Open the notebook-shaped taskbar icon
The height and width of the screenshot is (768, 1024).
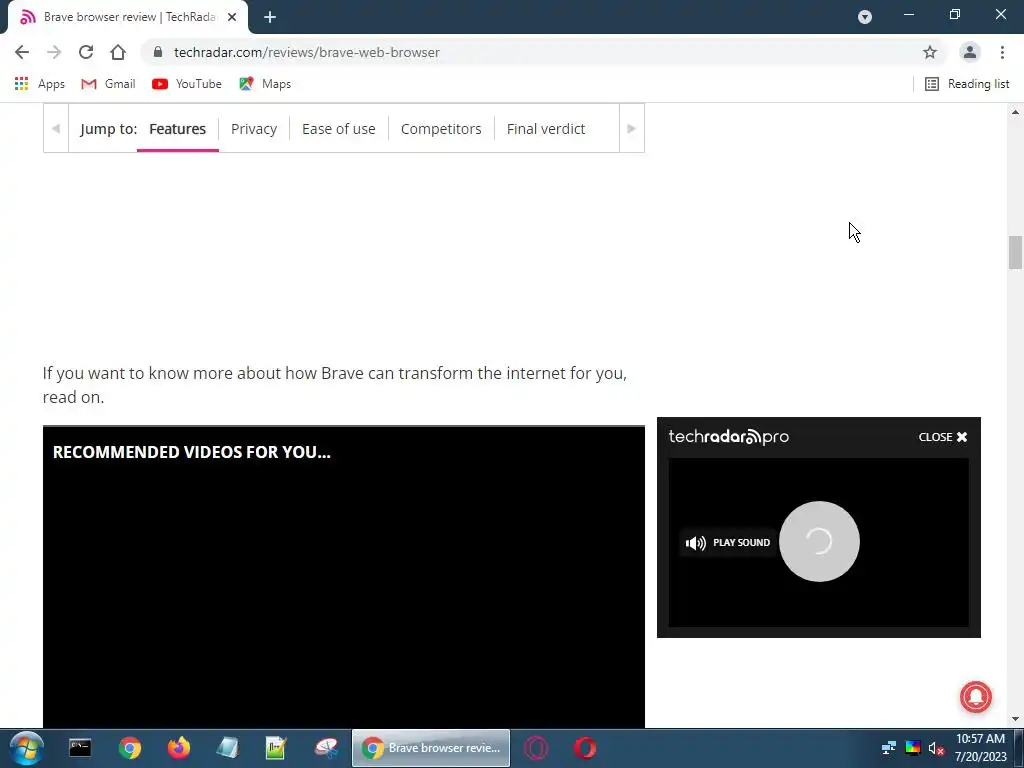[x=228, y=748]
